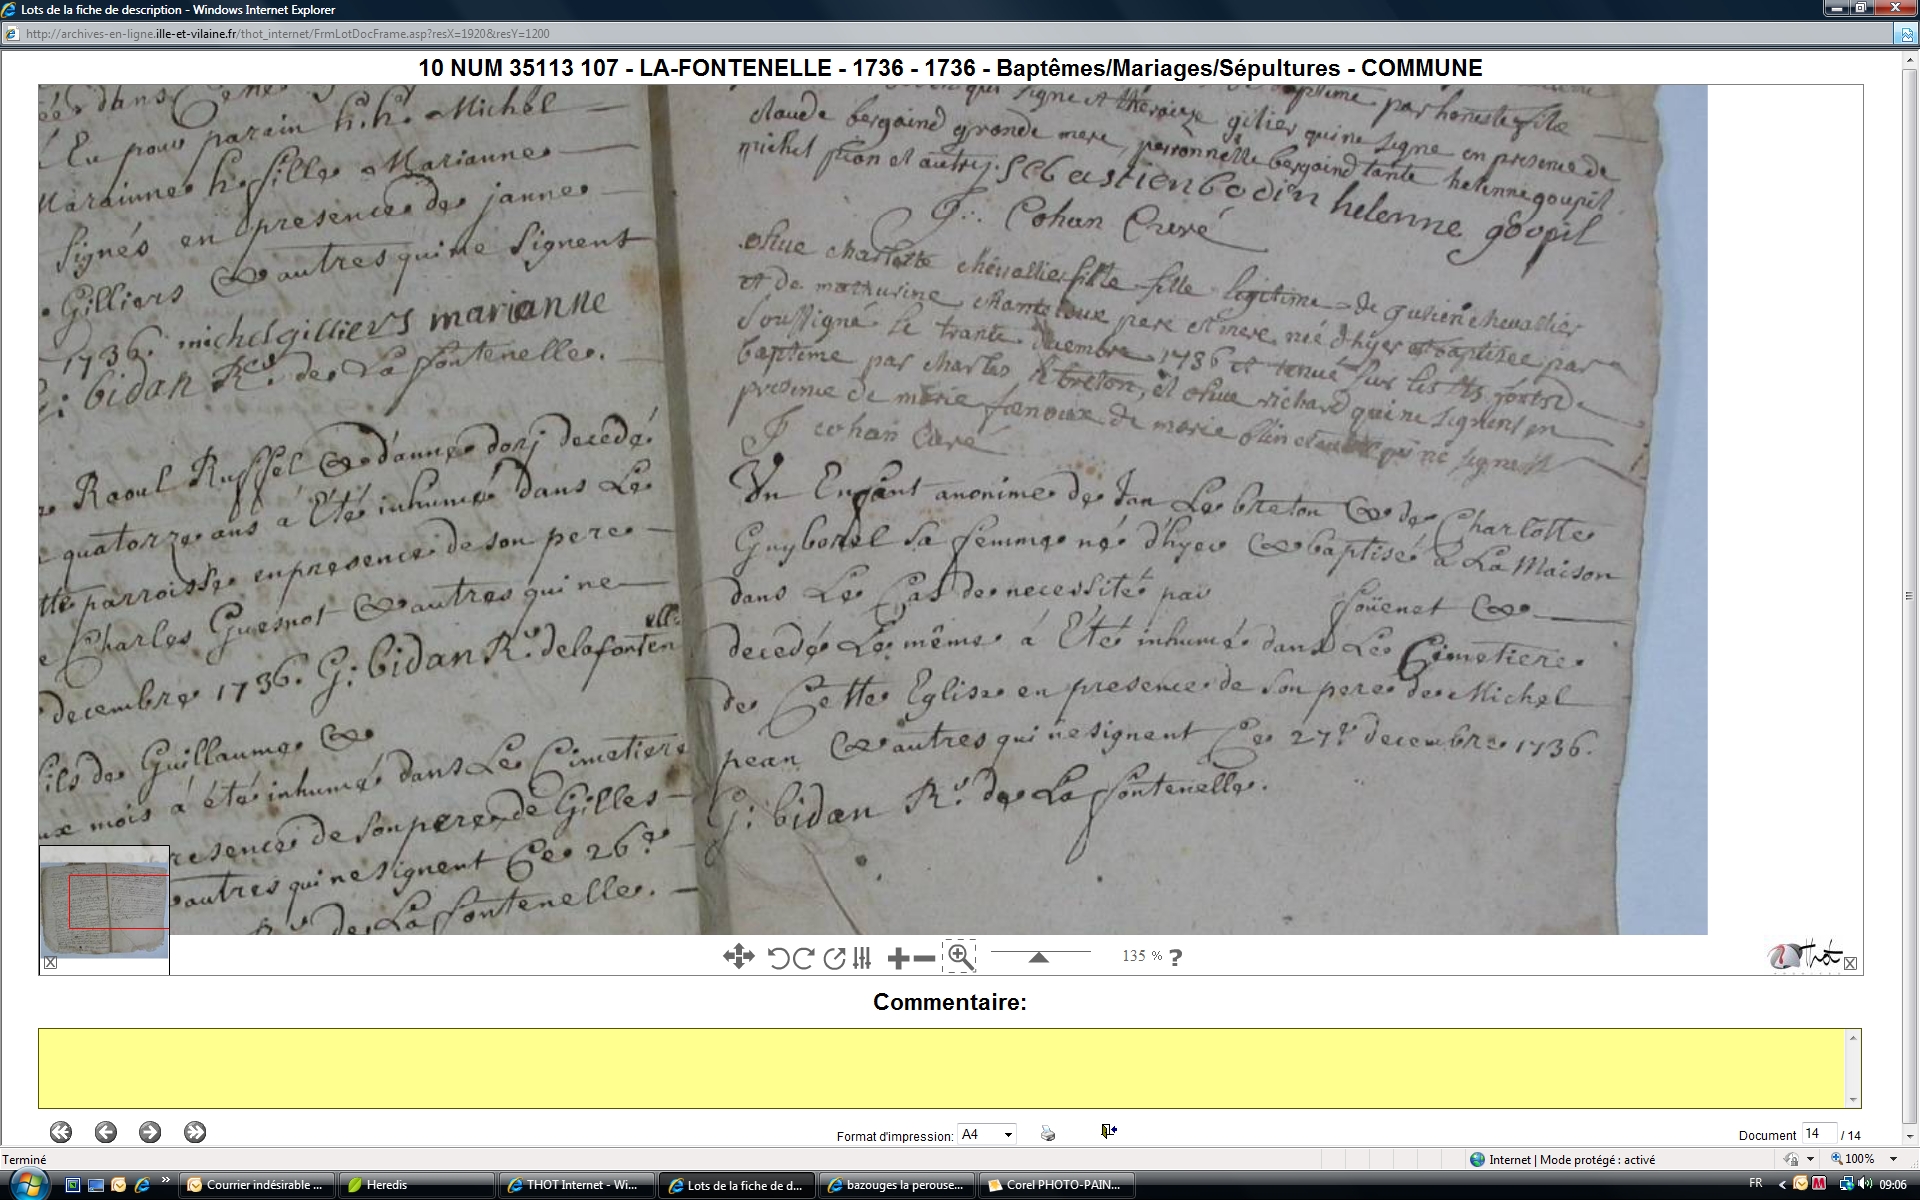Reset image rotation icon

834,958
